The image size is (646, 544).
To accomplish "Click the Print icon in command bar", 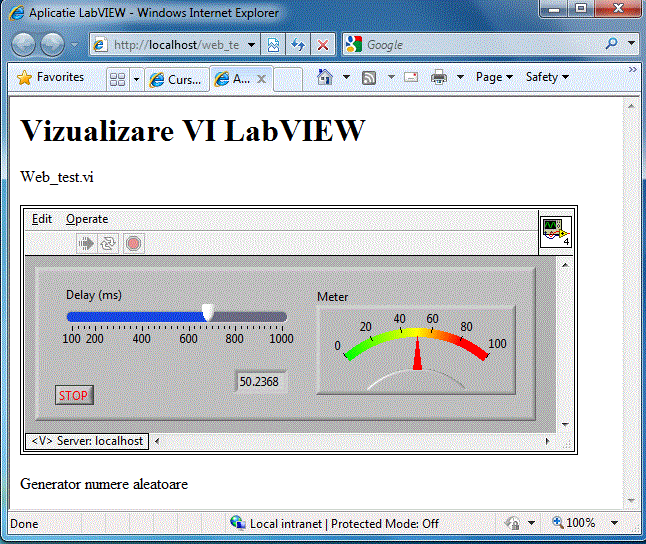I will coord(439,77).
